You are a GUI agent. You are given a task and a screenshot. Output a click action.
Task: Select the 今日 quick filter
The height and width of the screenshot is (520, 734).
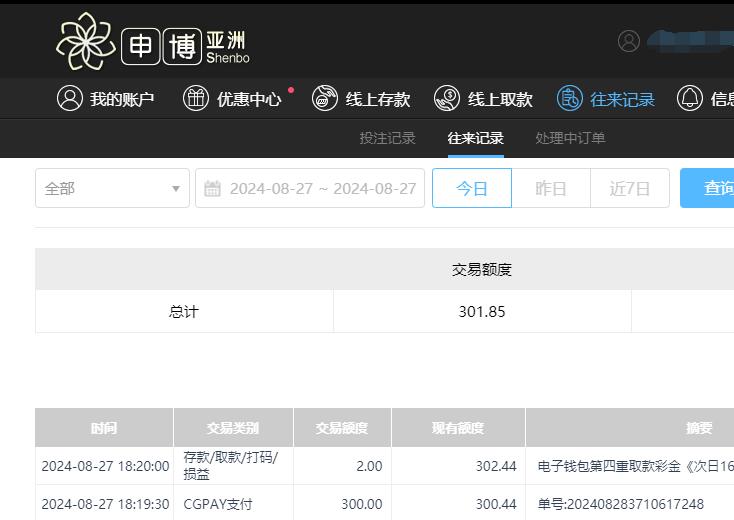472,188
